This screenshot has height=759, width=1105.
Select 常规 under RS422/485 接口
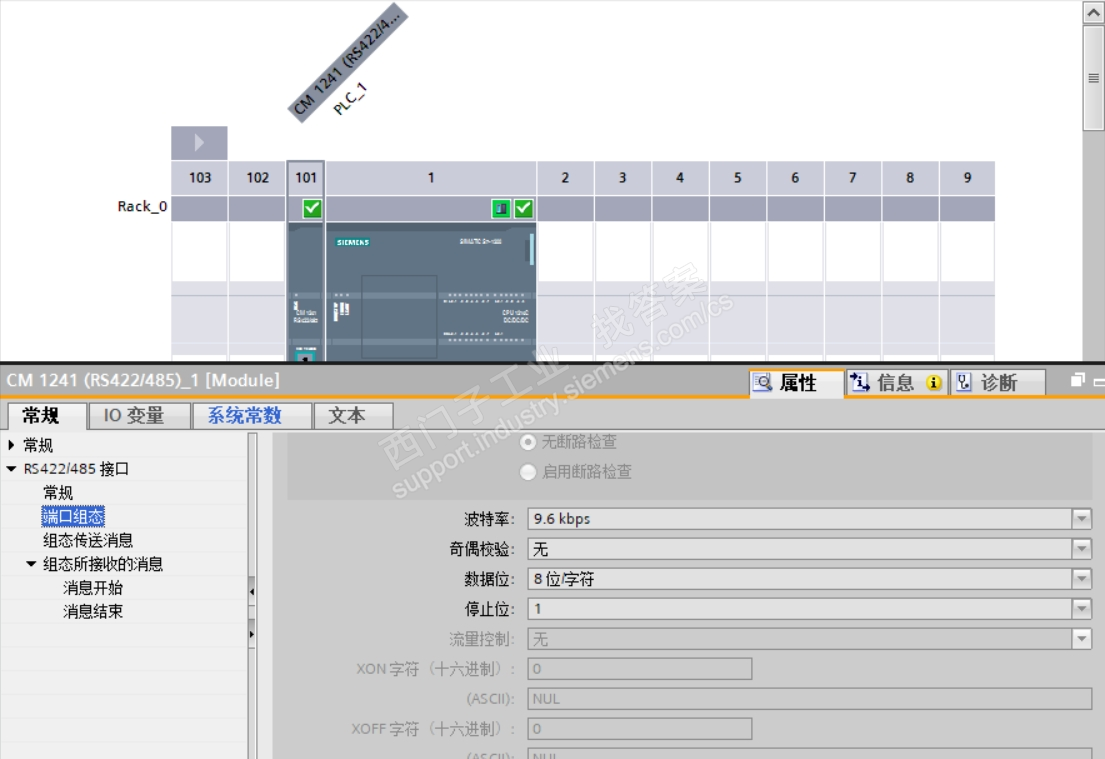point(58,493)
